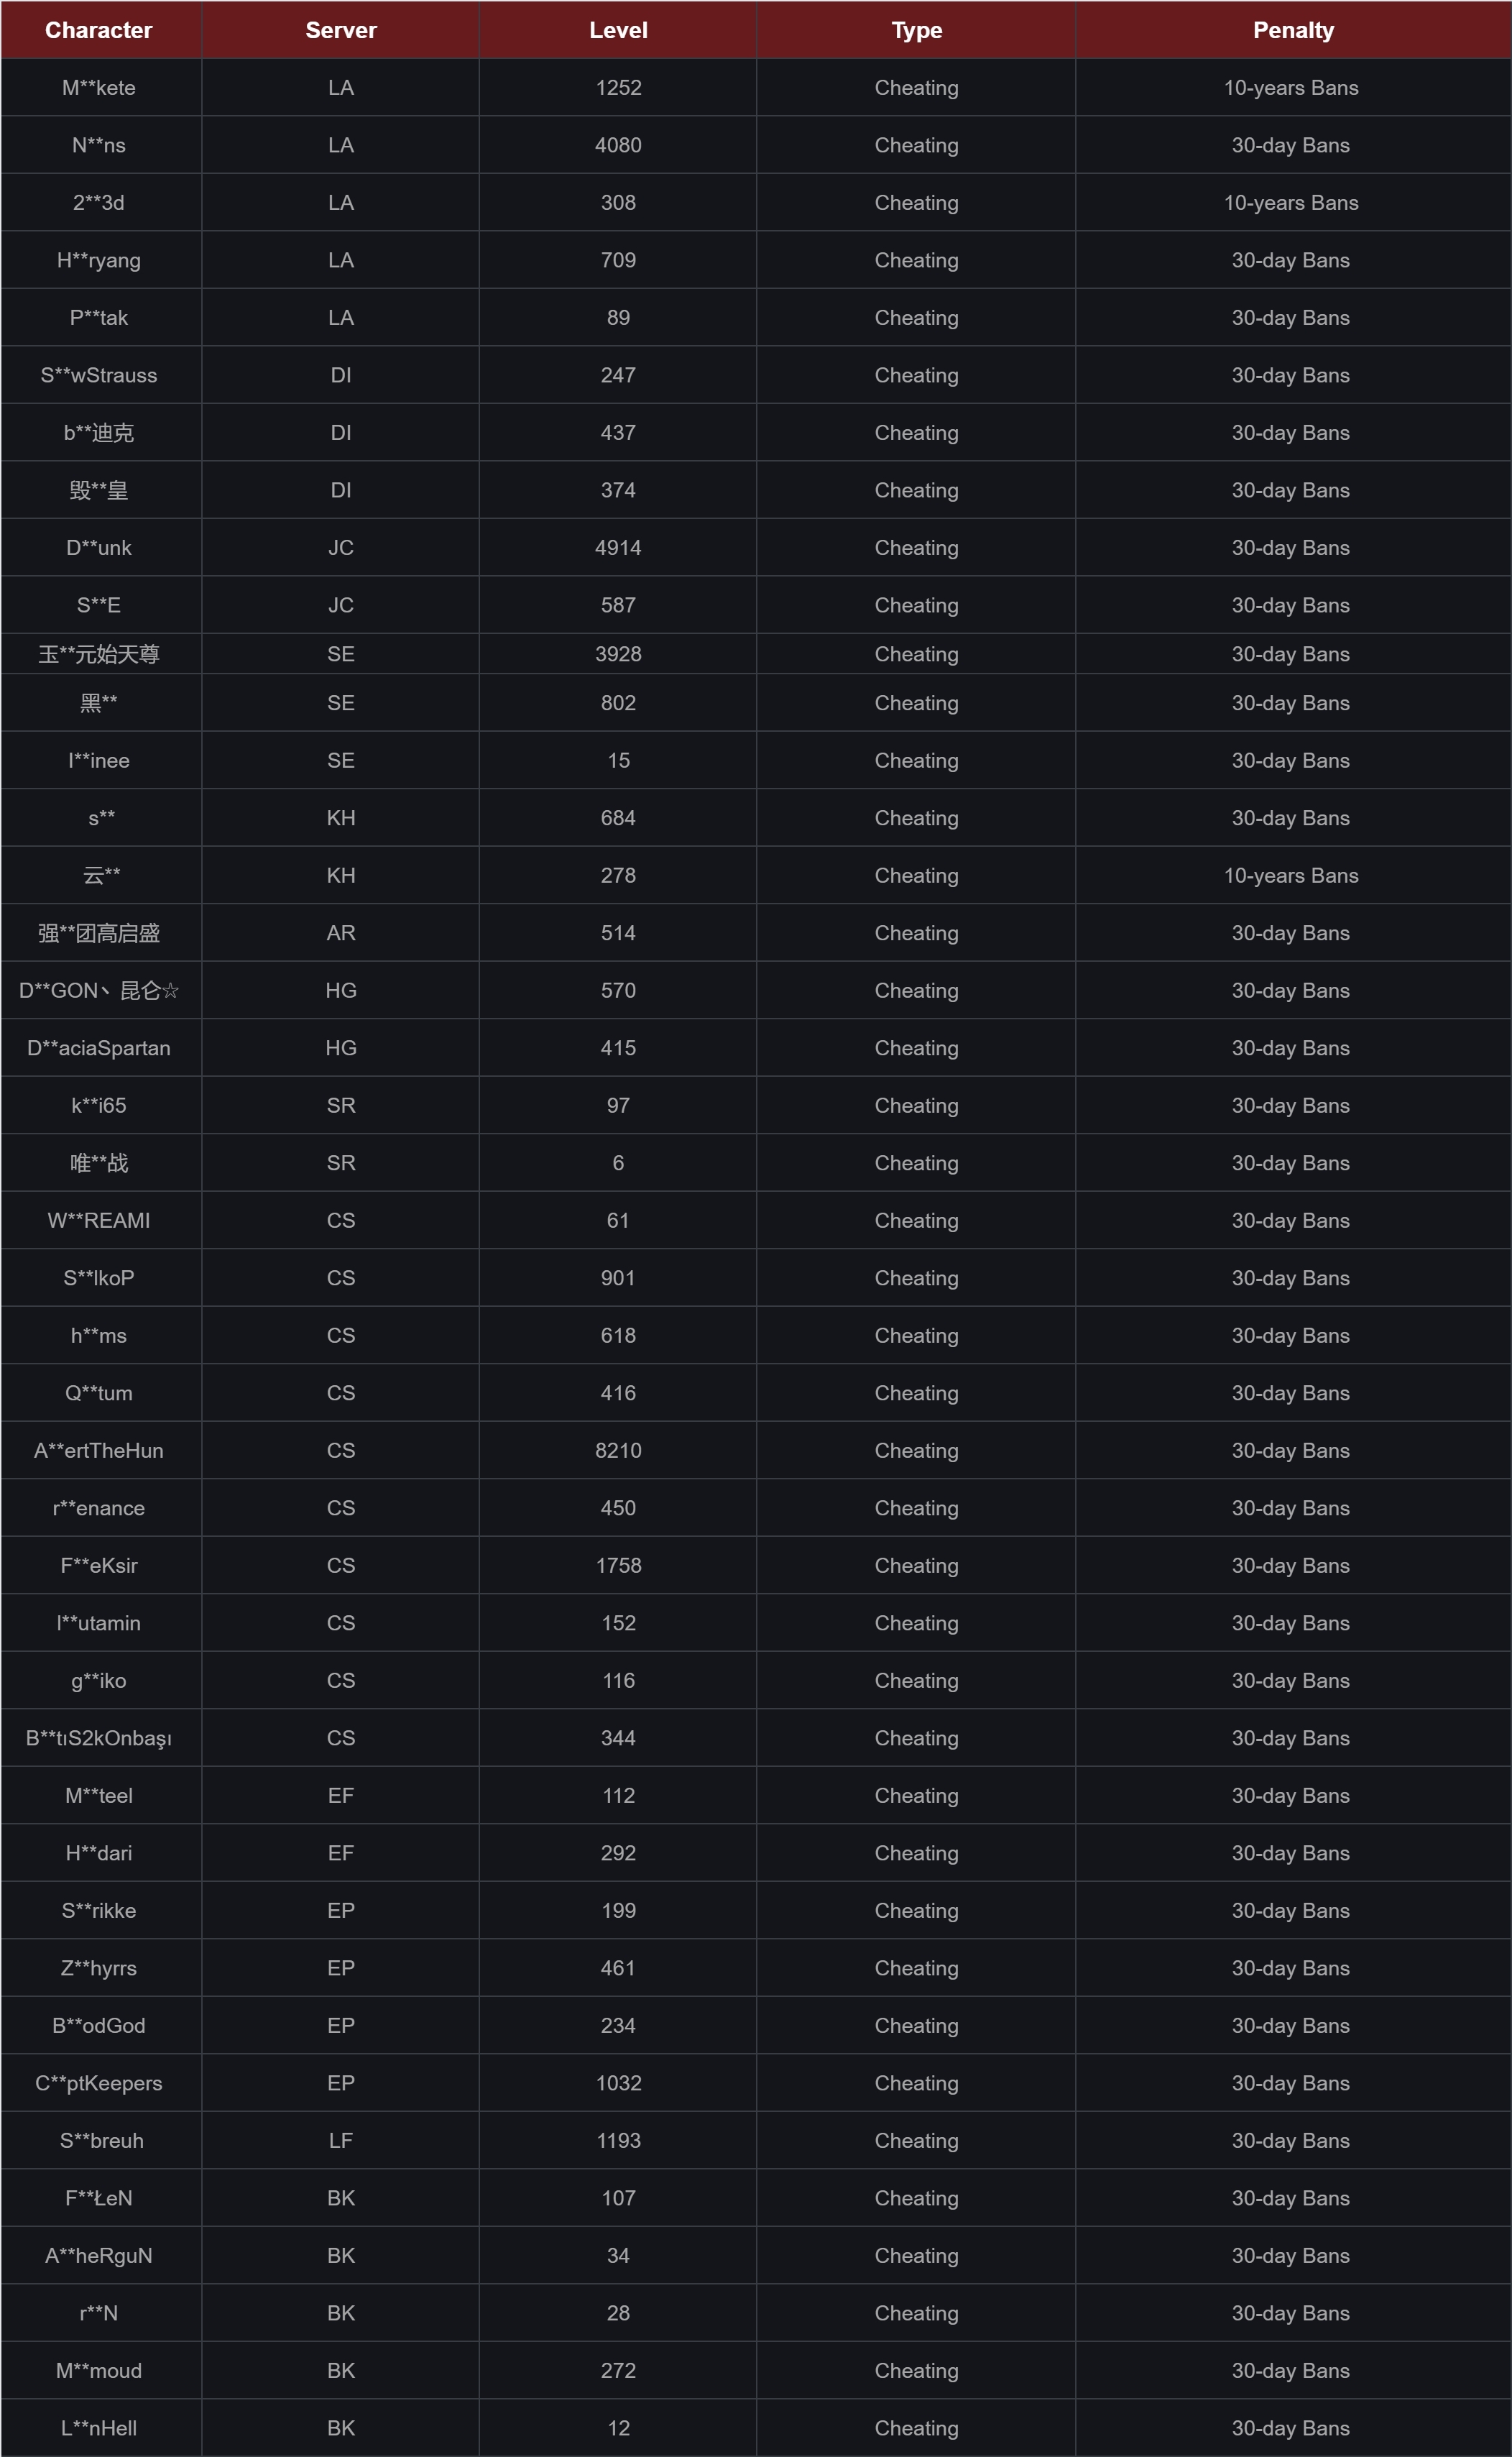This screenshot has width=1512, height=2457.
Task: Click the Server column header
Action: [341, 30]
